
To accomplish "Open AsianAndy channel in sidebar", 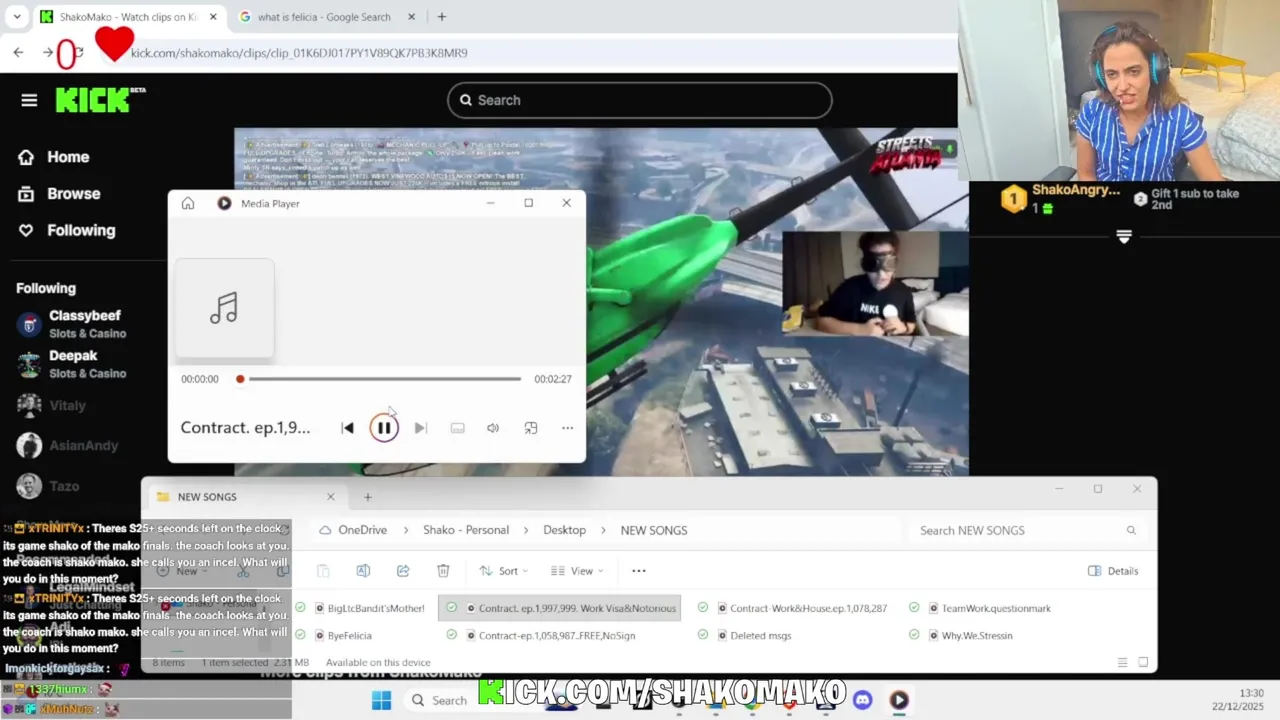I will pyautogui.click(x=67, y=445).
